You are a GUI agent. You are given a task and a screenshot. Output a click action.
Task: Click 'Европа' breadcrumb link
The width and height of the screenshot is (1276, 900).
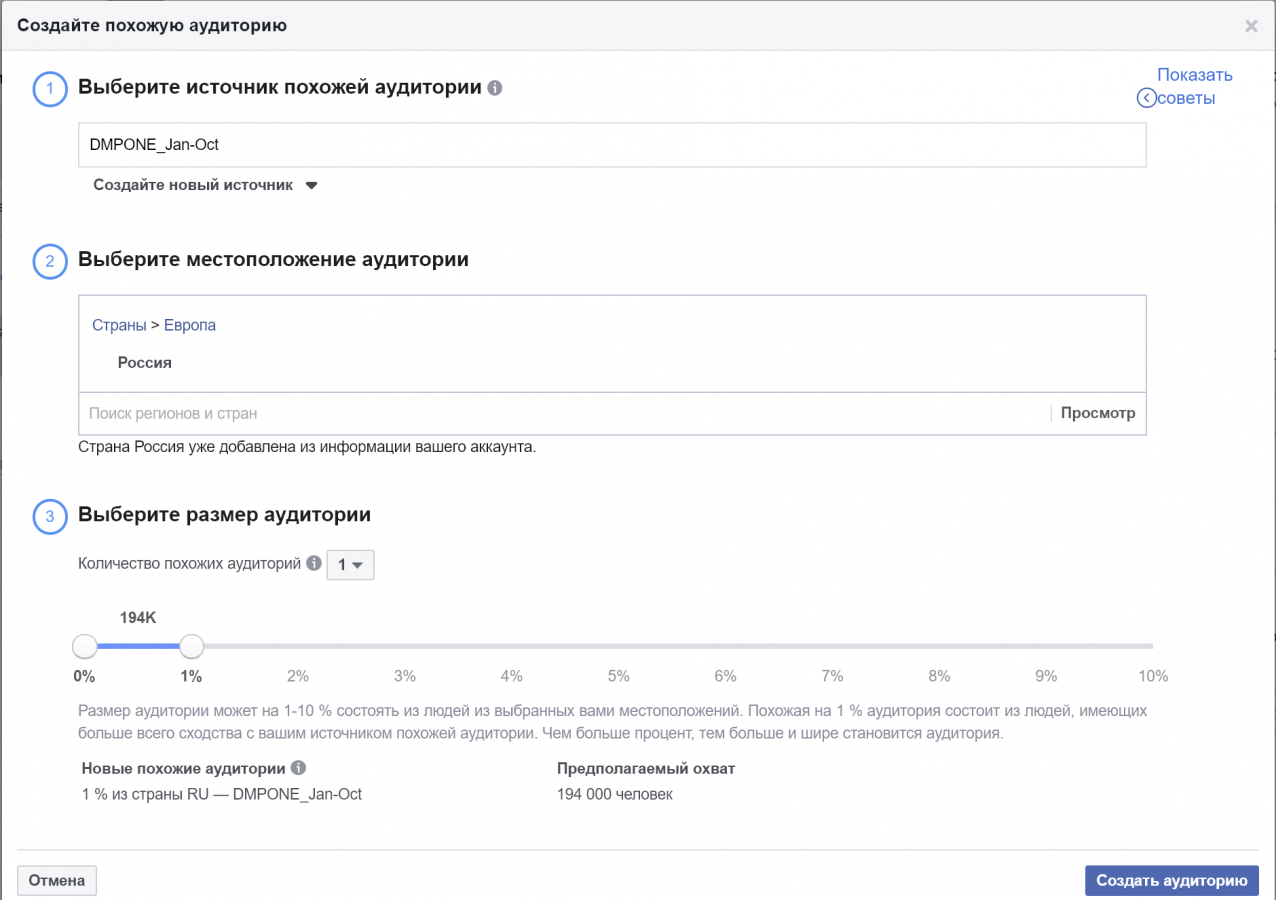190,325
